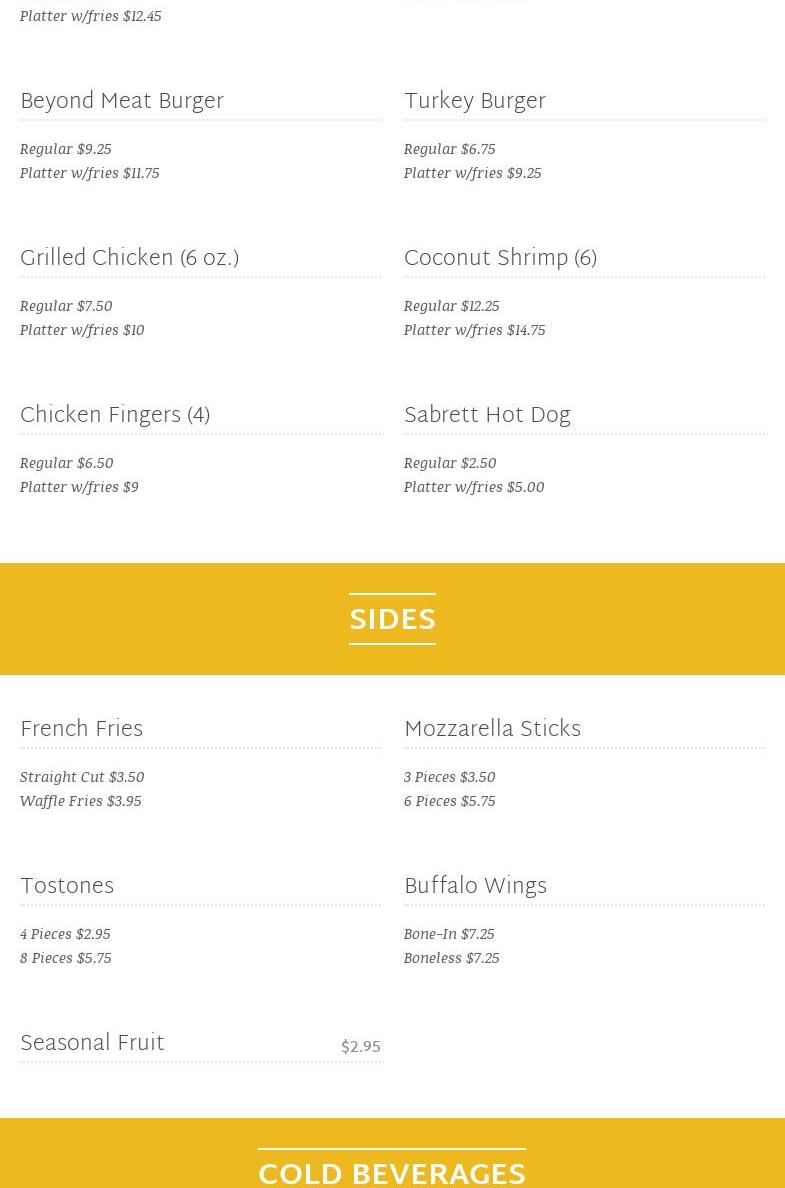This screenshot has width=785, height=1188.
Task: Select the Mozzarella Sticks item
Action: tap(492, 730)
